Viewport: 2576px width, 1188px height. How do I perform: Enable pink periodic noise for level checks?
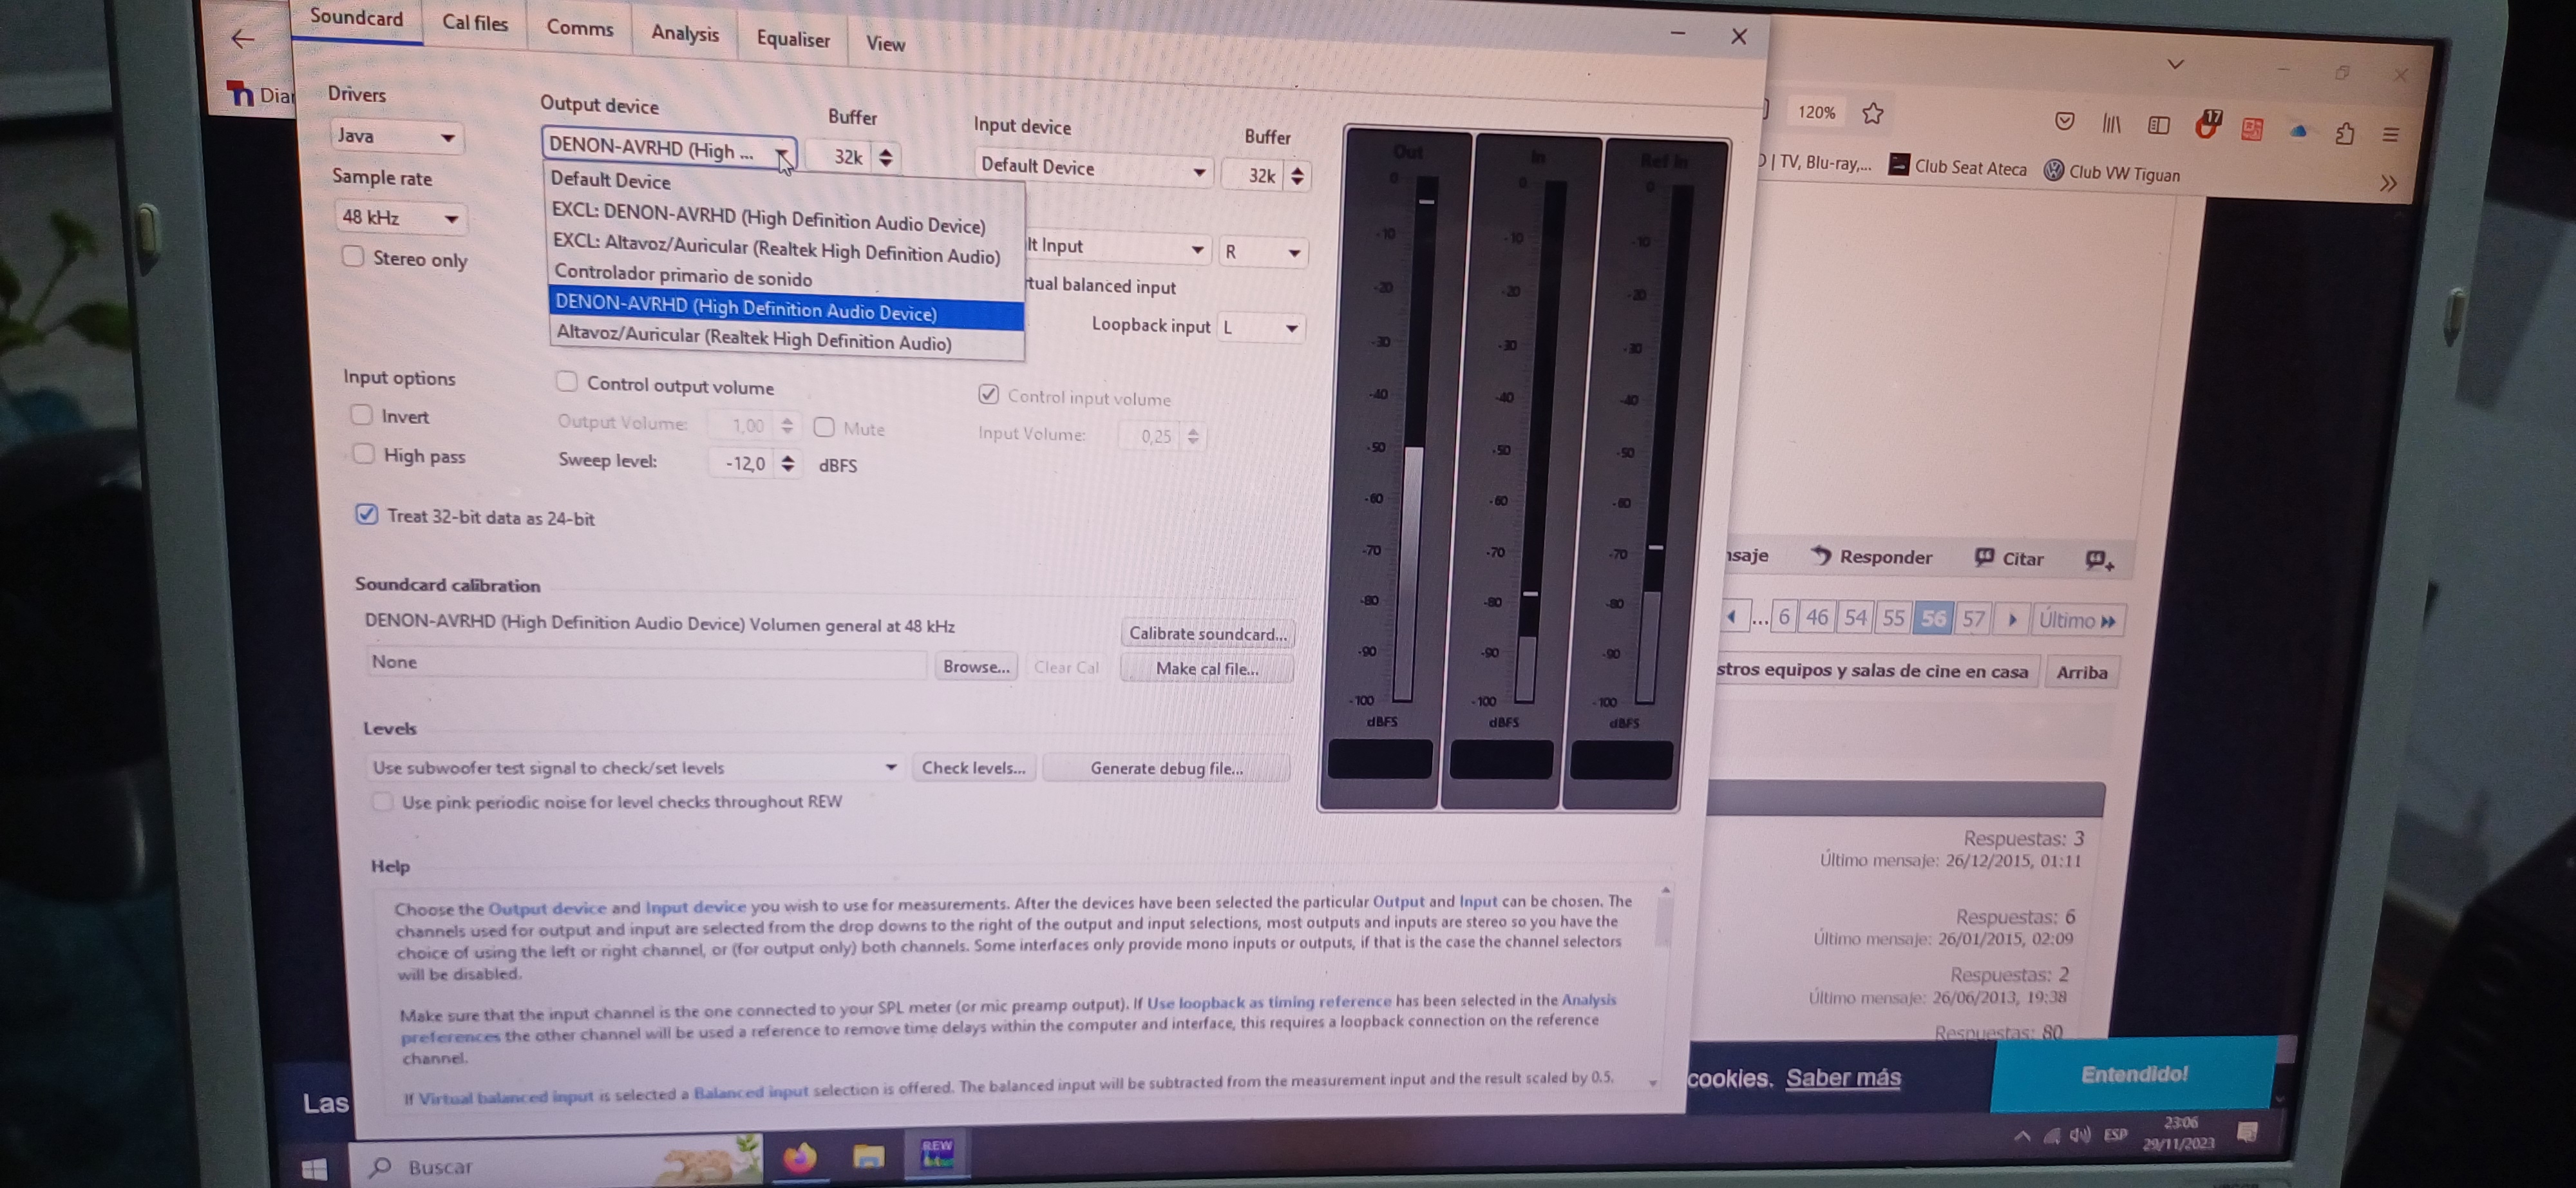click(x=382, y=801)
